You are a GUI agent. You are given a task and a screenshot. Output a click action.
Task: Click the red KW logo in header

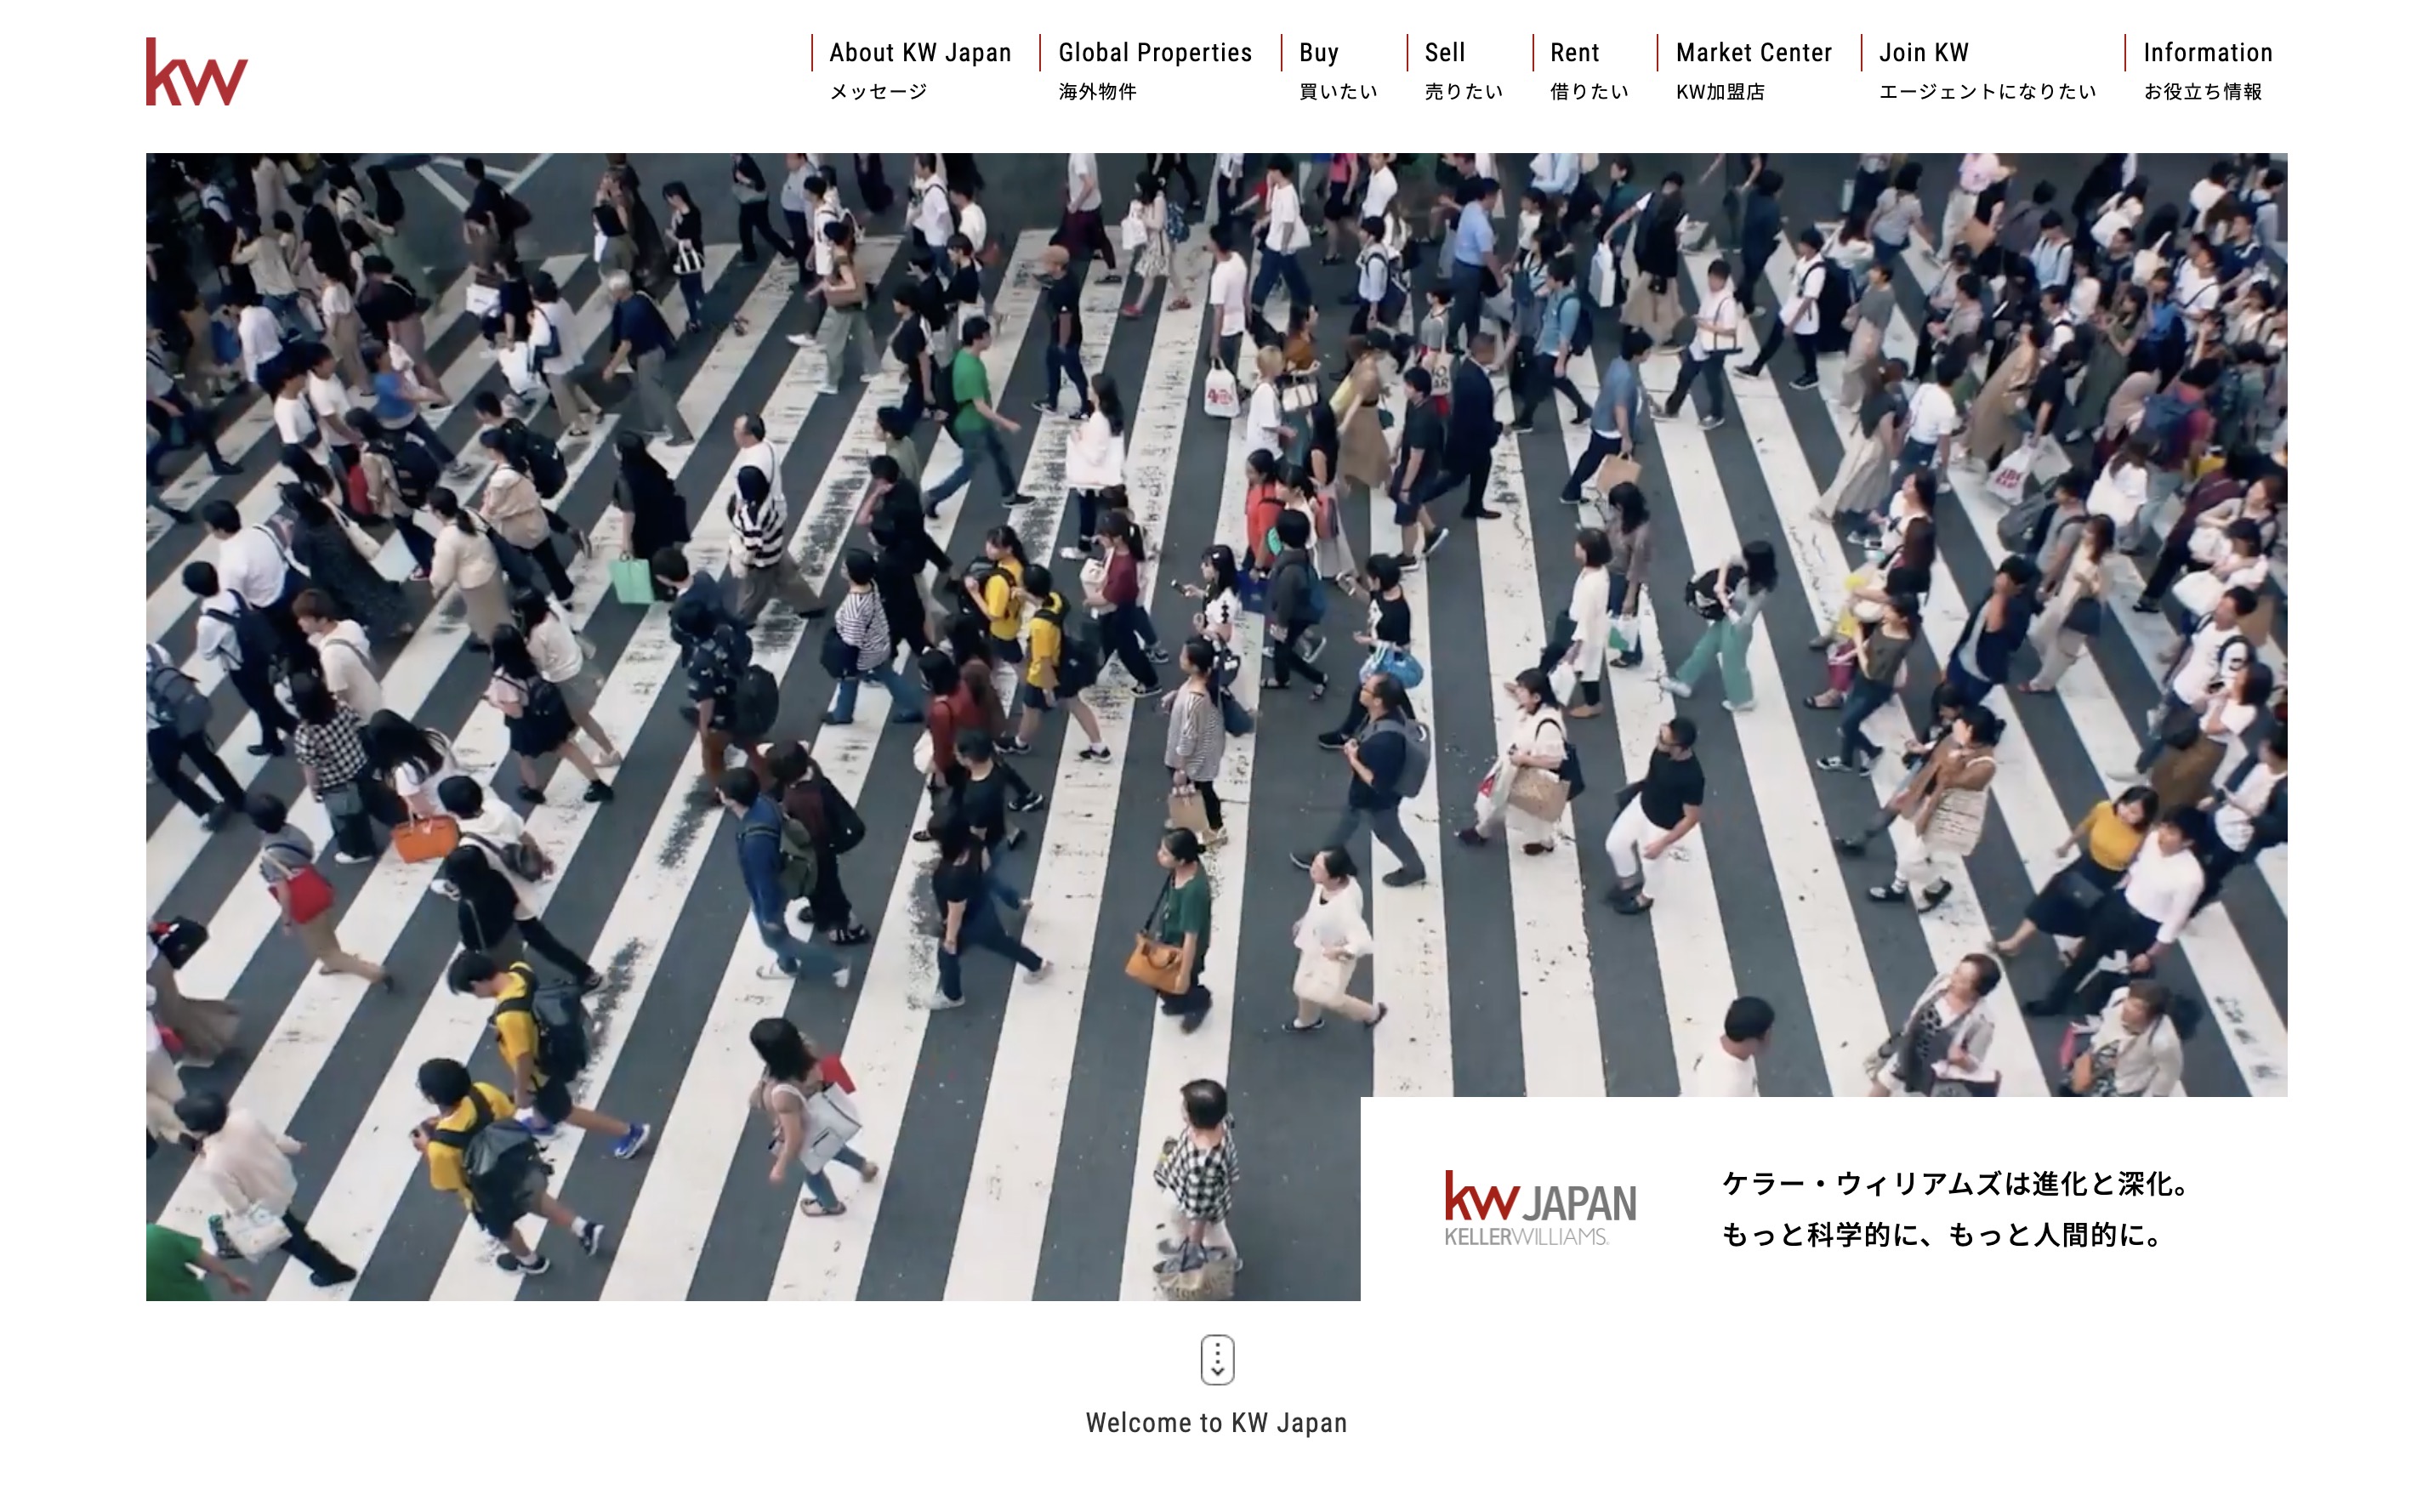click(x=196, y=72)
